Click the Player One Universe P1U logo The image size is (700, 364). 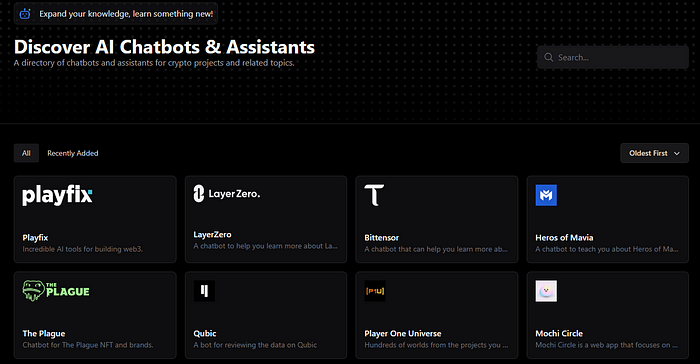pos(375,291)
